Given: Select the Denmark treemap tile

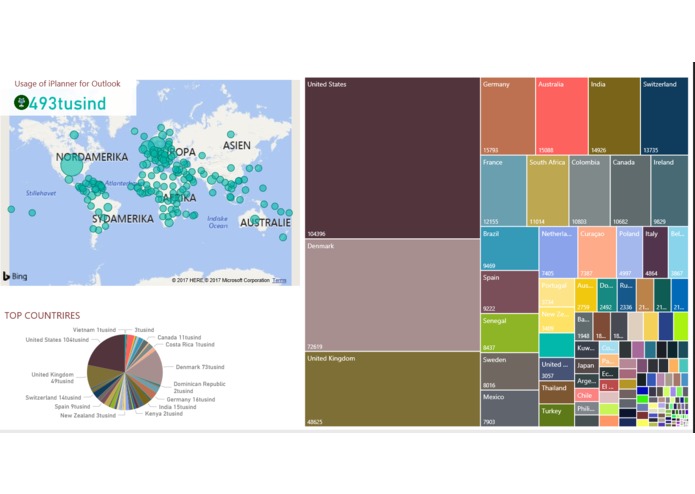Looking at the screenshot, I should tap(392, 296).
